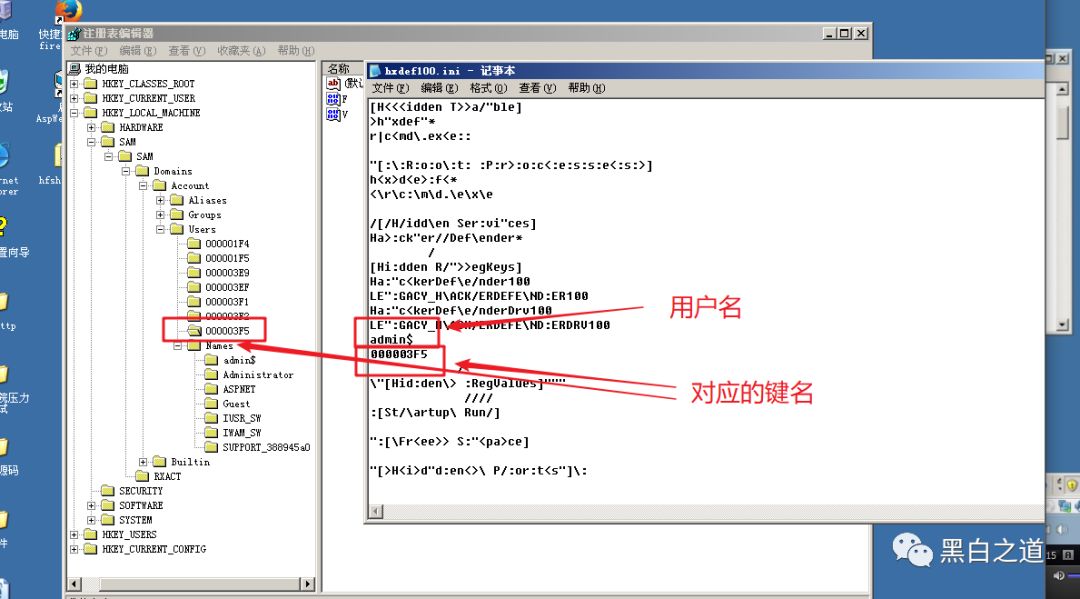Expand the HKEY_USERS node
The image size is (1080, 599).
[x=74, y=534]
